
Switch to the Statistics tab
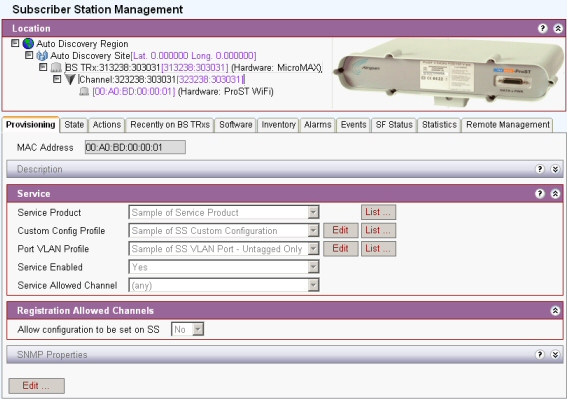[439, 125]
